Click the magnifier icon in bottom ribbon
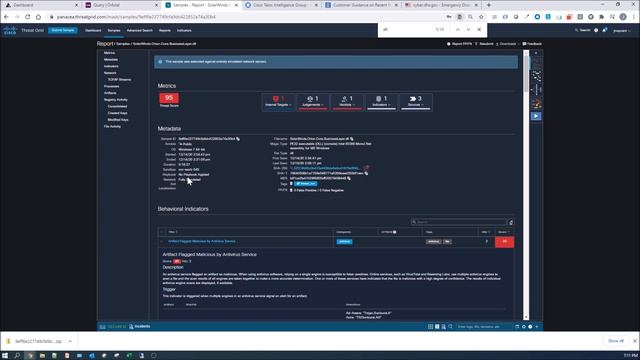The image size is (640, 360). tap(451, 327)
